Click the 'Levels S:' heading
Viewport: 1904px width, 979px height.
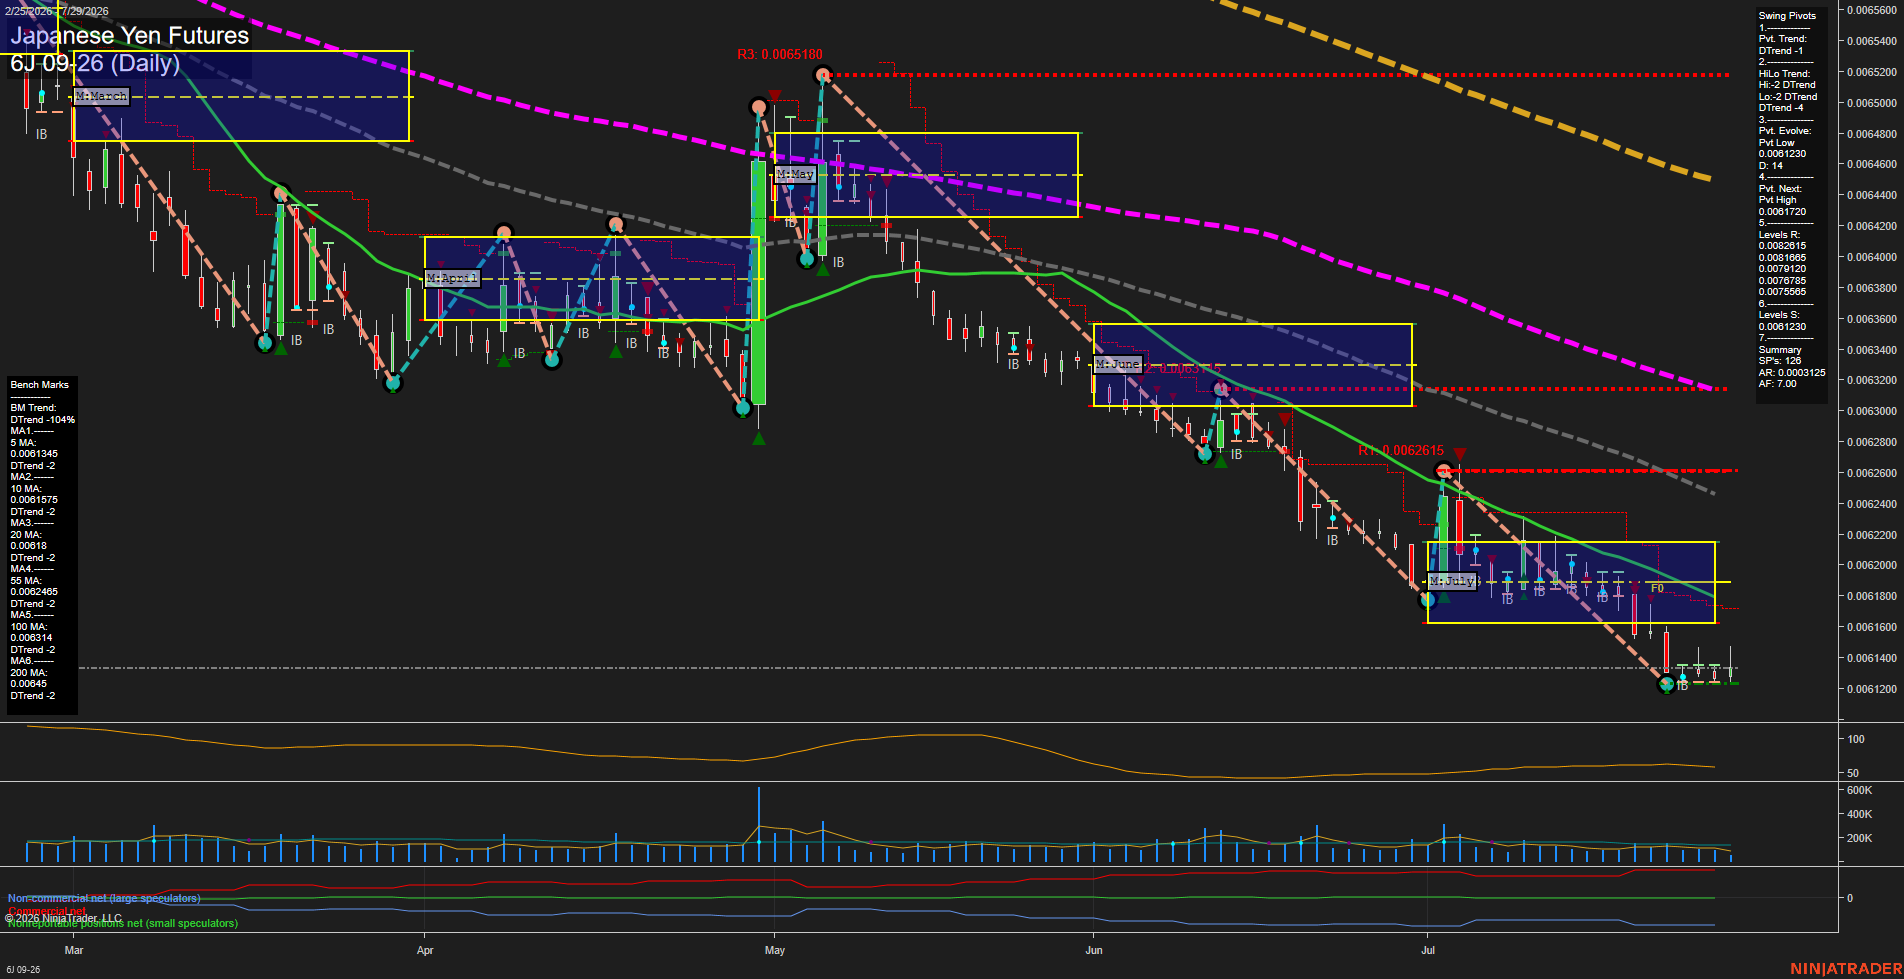point(1780,315)
